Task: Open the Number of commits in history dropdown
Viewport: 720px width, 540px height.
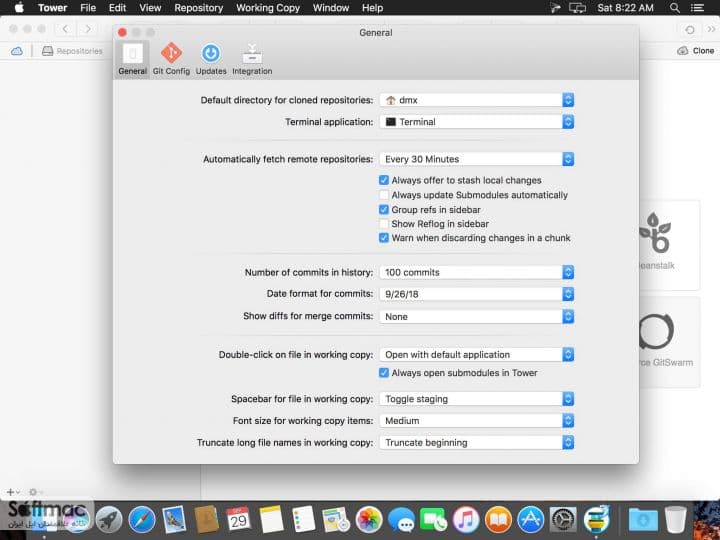Action: [477, 272]
